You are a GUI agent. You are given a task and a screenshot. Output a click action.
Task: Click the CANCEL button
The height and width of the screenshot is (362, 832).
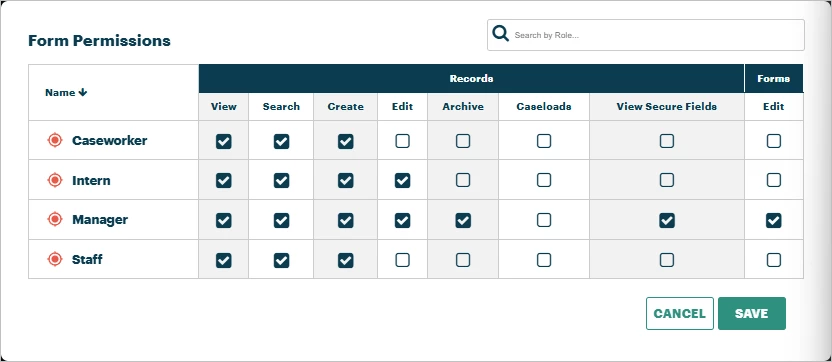click(x=680, y=314)
